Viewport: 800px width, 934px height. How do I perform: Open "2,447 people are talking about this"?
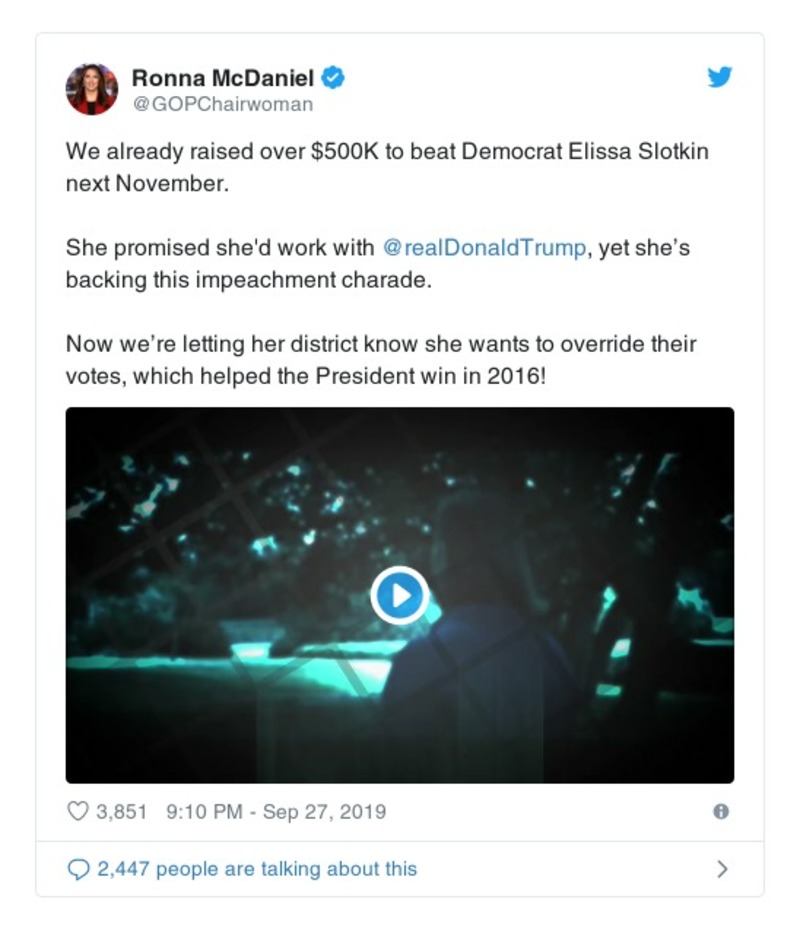[x=256, y=869]
